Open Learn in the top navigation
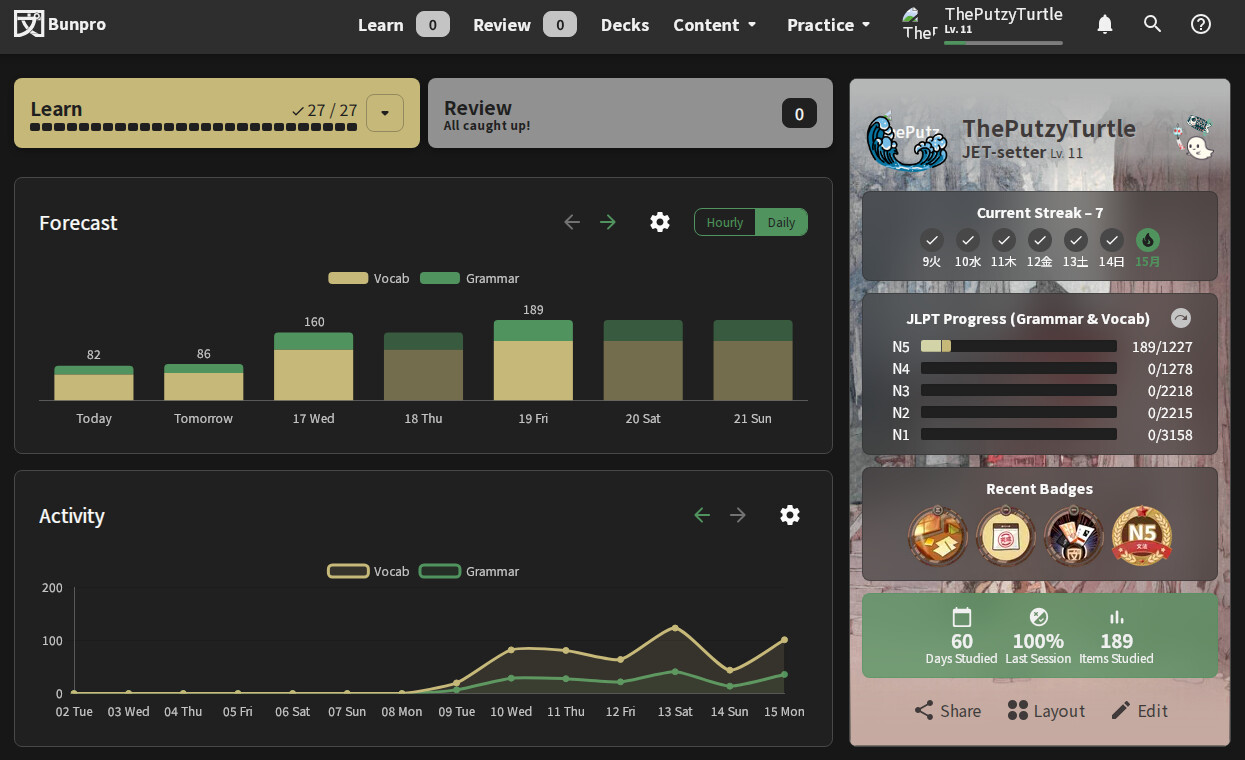The width and height of the screenshot is (1245, 760). 403,25
